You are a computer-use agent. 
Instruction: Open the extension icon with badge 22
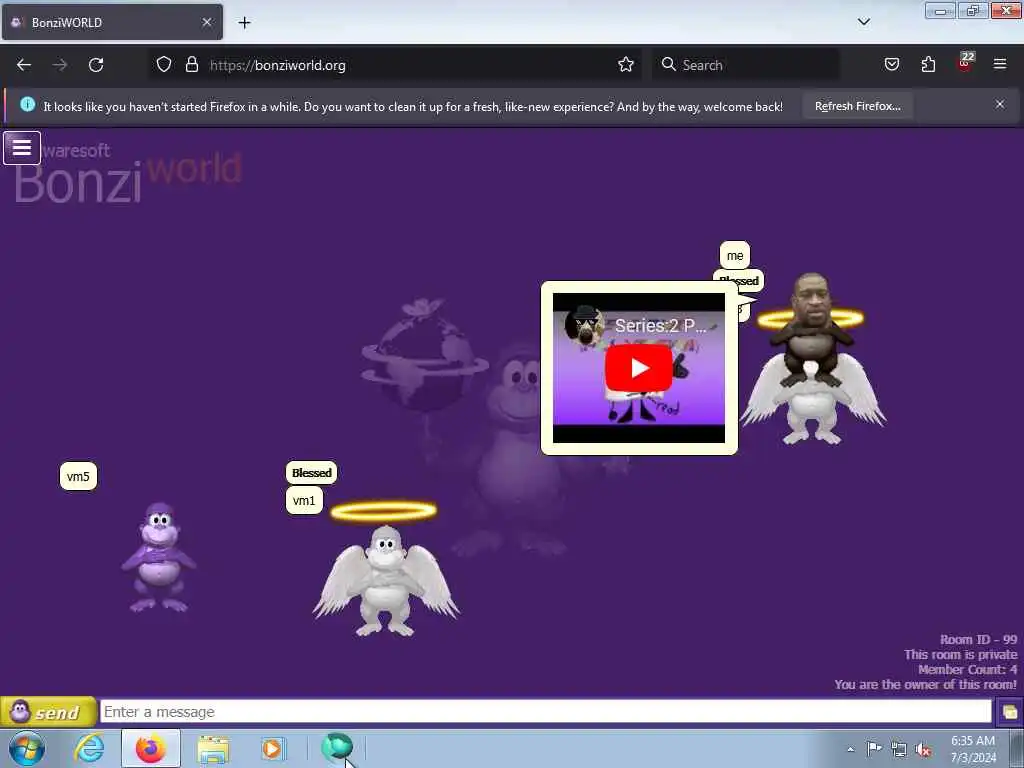click(965, 63)
